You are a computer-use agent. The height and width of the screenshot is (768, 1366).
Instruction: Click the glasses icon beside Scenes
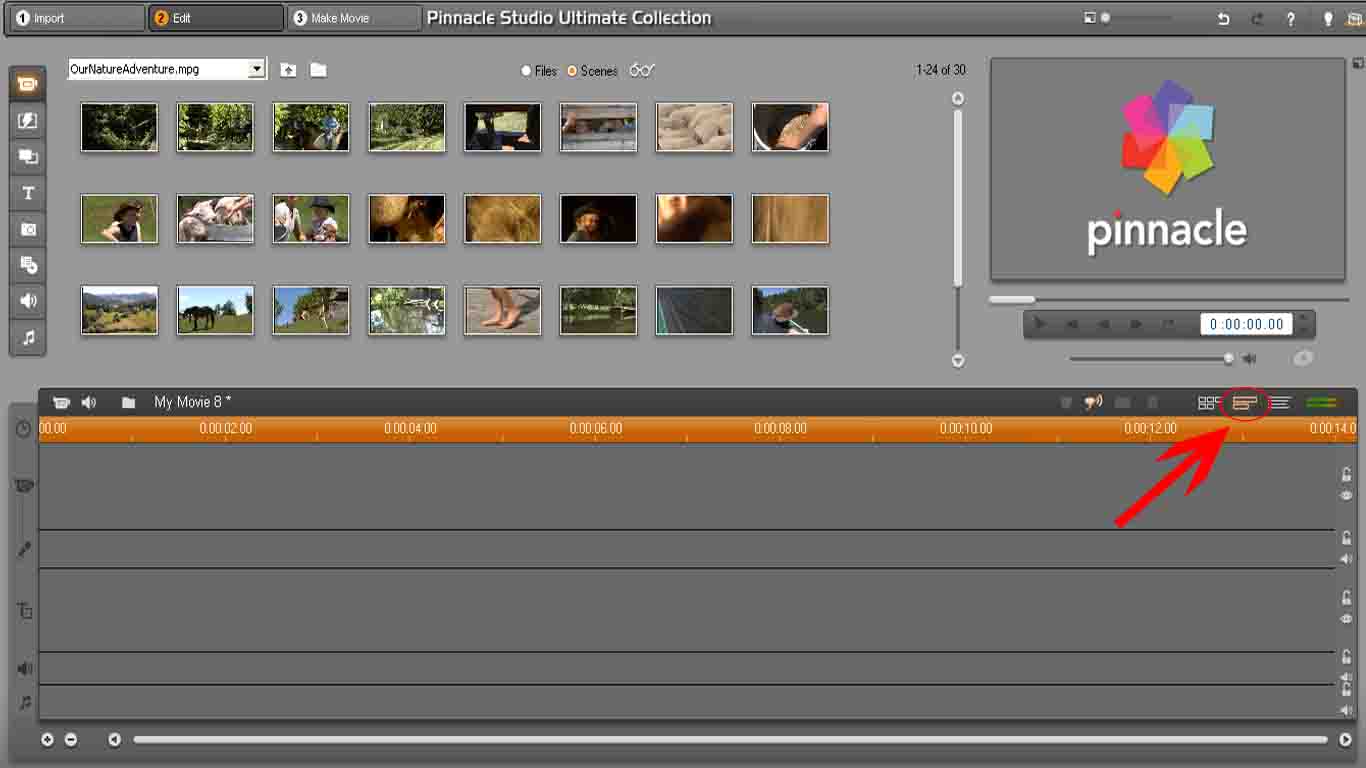pos(642,70)
